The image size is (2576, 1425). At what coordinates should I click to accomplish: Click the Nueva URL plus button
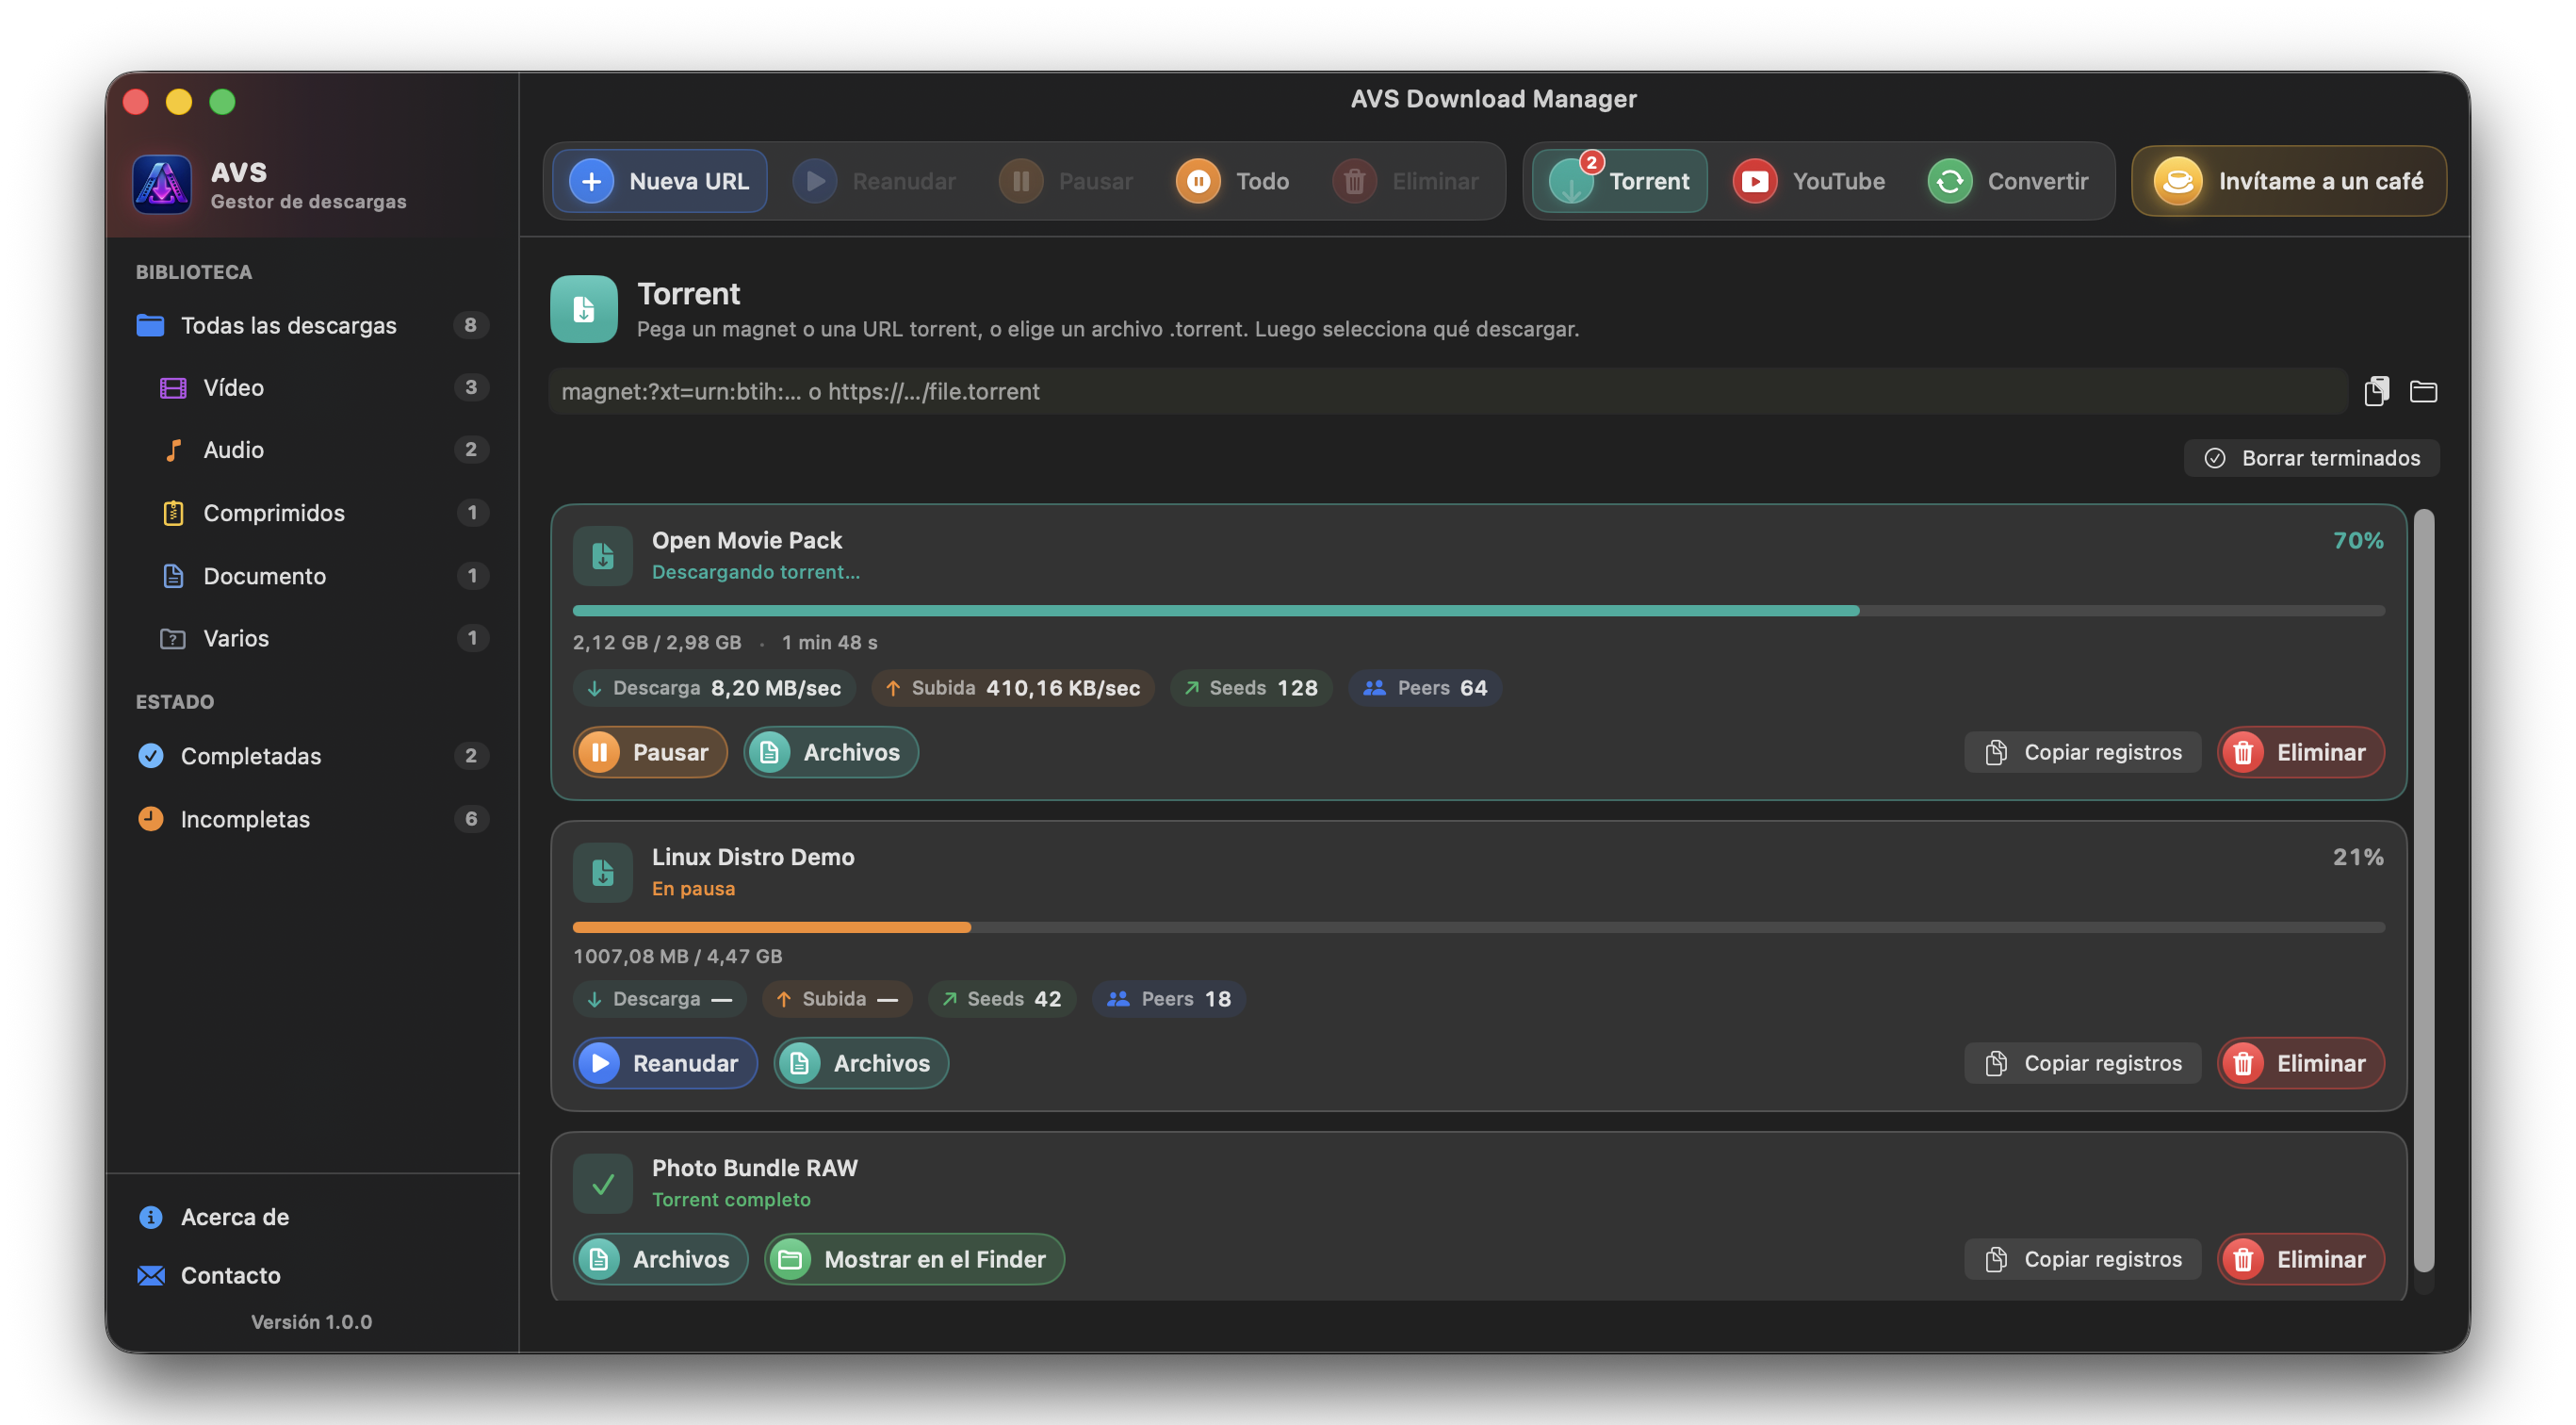[659, 181]
